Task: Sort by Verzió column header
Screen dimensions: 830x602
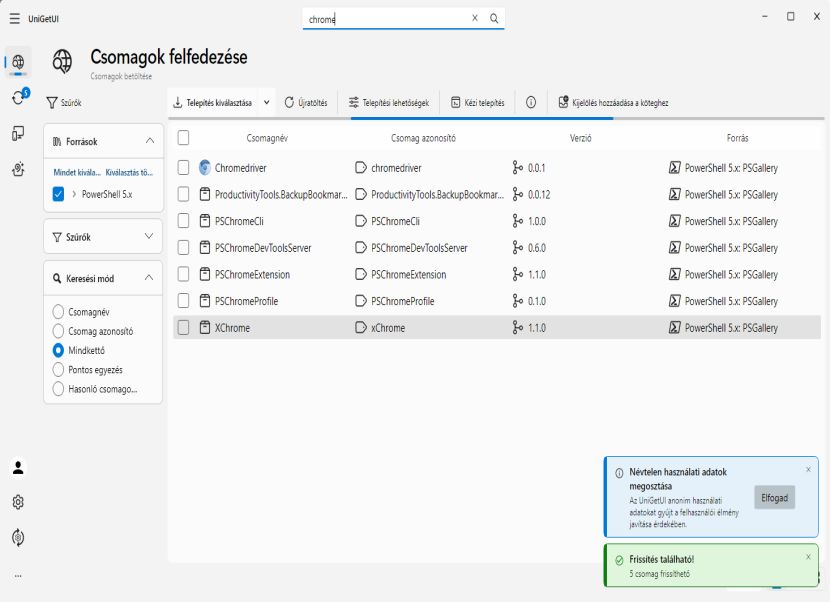Action: (581, 138)
